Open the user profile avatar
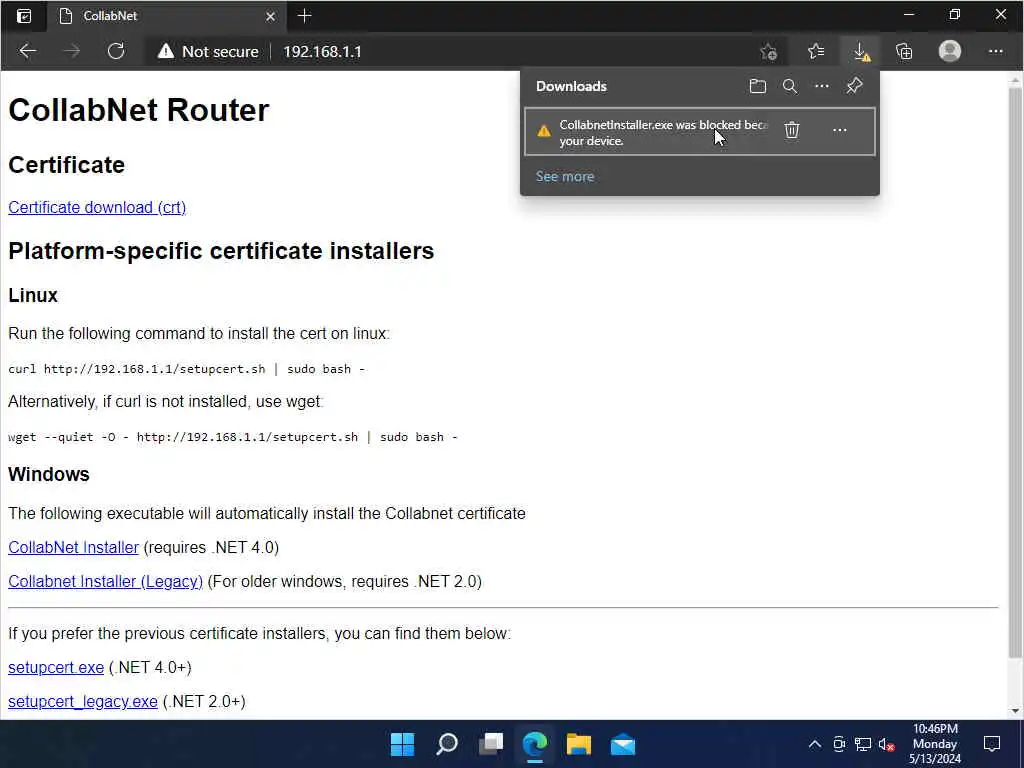1024x768 pixels. 950,51
